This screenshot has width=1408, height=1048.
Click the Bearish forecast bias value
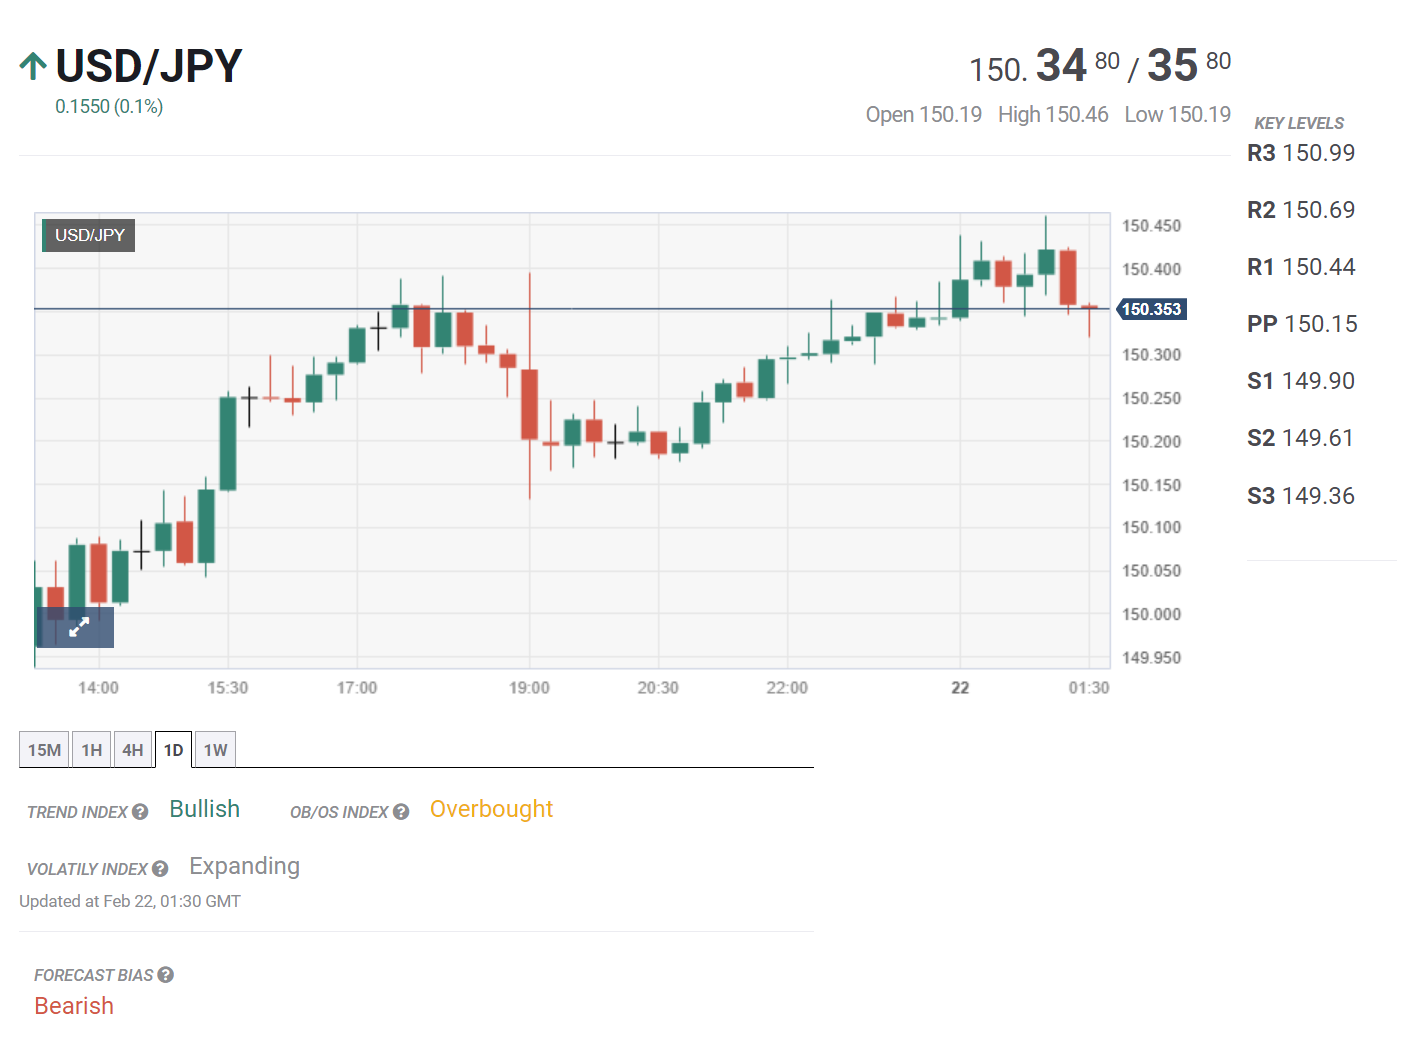click(x=74, y=1006)
